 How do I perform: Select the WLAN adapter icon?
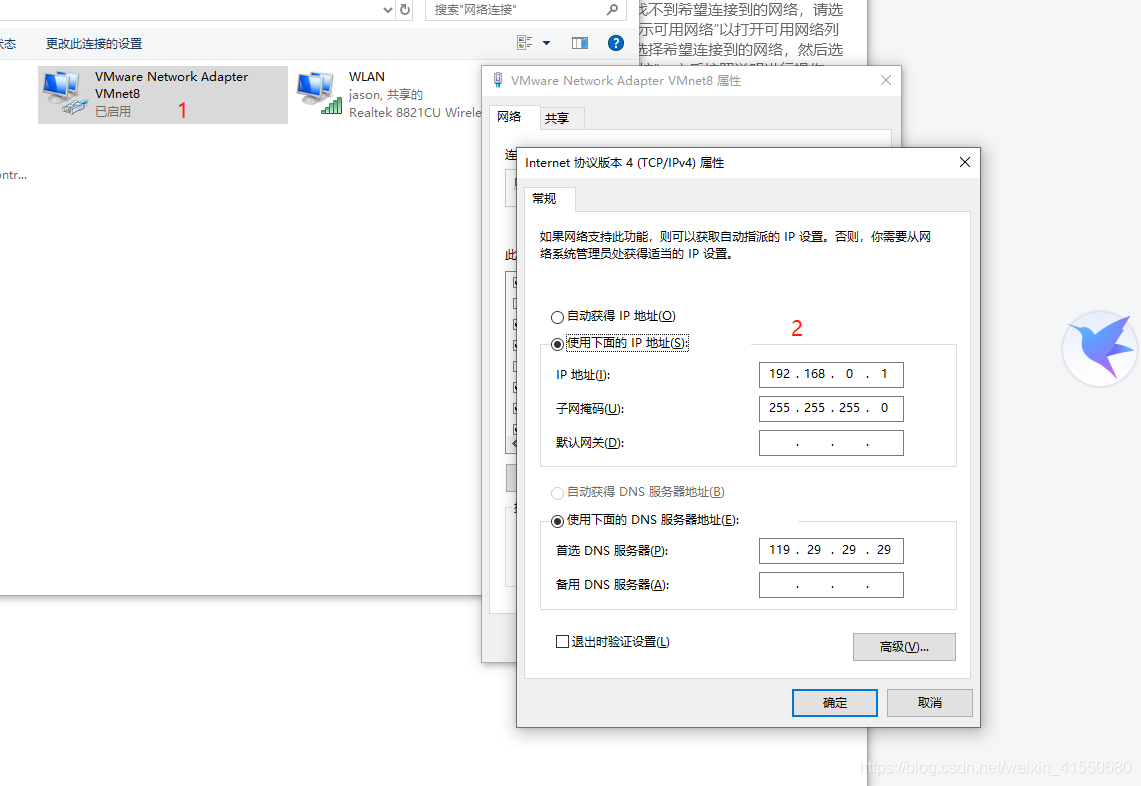tap(319, 93)
